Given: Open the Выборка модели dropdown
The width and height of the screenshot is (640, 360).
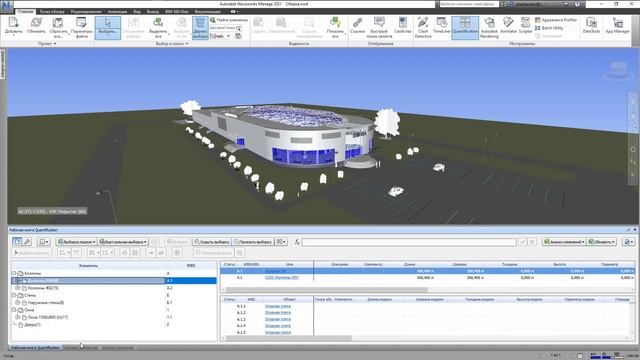Looking at the screenshot, I should coord(76,242).
